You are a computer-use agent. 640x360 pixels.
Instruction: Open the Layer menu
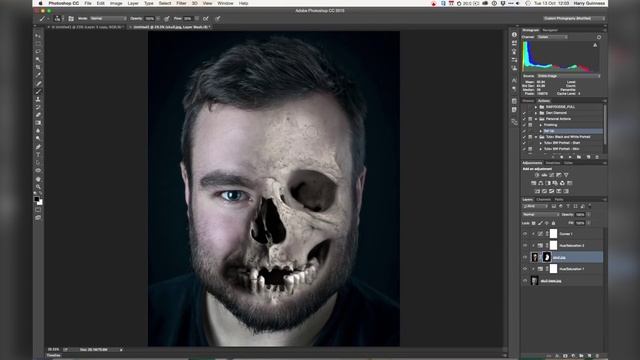[x=133, y=3]
